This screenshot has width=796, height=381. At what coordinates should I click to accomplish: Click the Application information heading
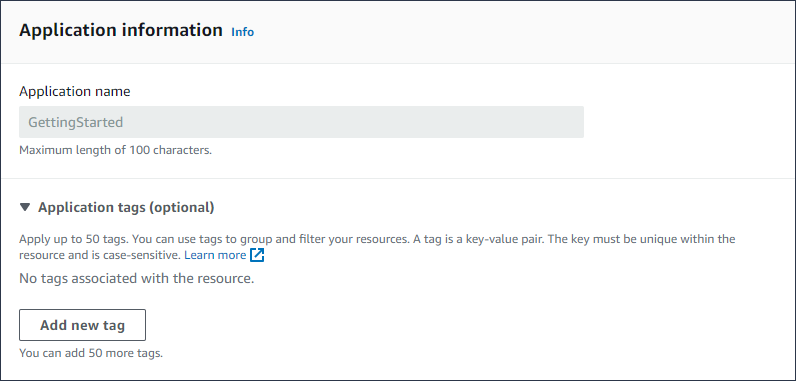[121, 30]
